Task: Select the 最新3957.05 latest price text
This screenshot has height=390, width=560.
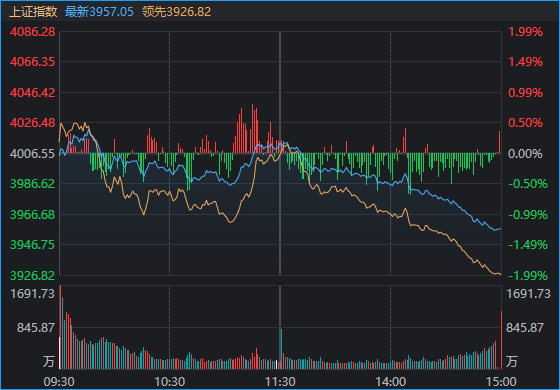Action: click(x=99, y=11)
